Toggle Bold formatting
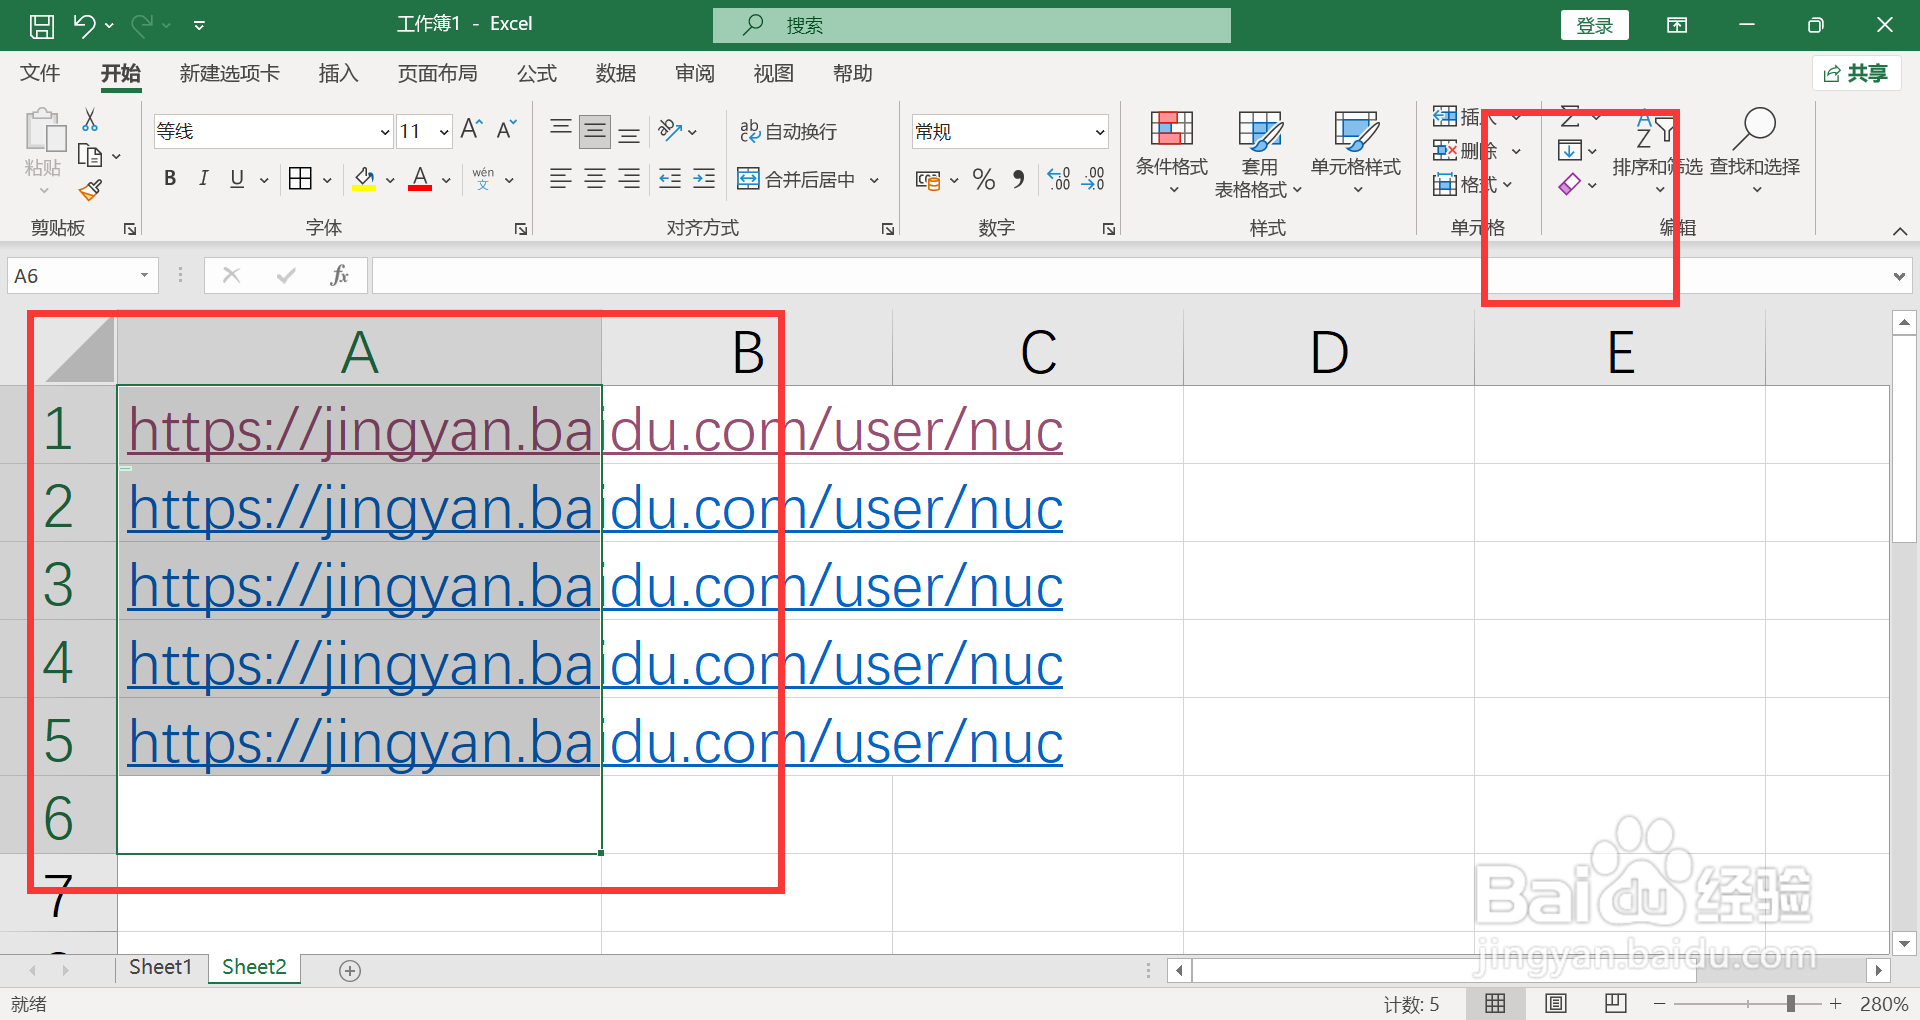 170,179
